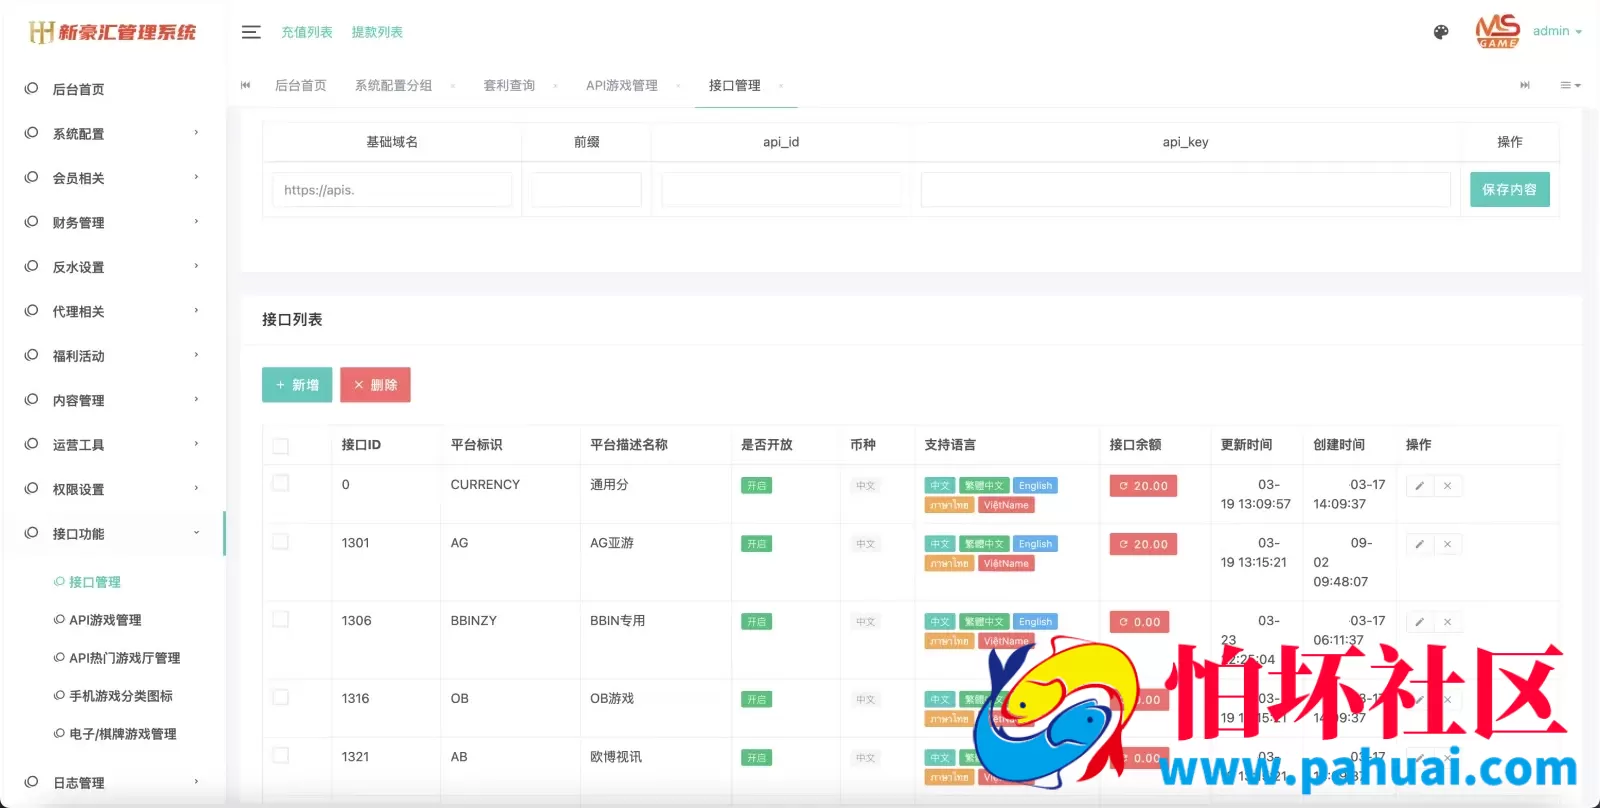Viewport: 1600px width, 808px height.
Task: Expand the 会员相关 sidebar menu
Action: tap(112, 178)
